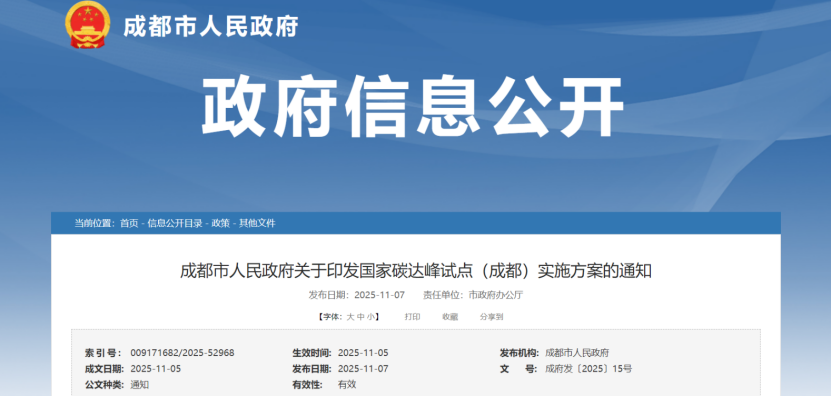This screenshot has width=831, height=396.
Task: Click 公文种类 value 通知
Action: click(140, 385)
